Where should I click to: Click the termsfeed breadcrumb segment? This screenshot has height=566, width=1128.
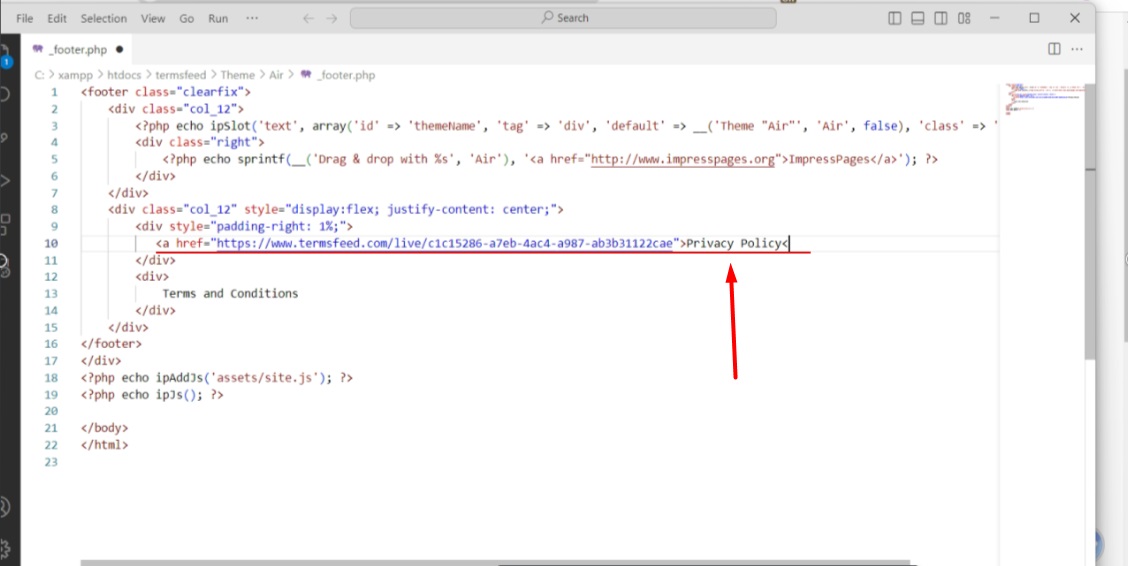click(181, 75)
